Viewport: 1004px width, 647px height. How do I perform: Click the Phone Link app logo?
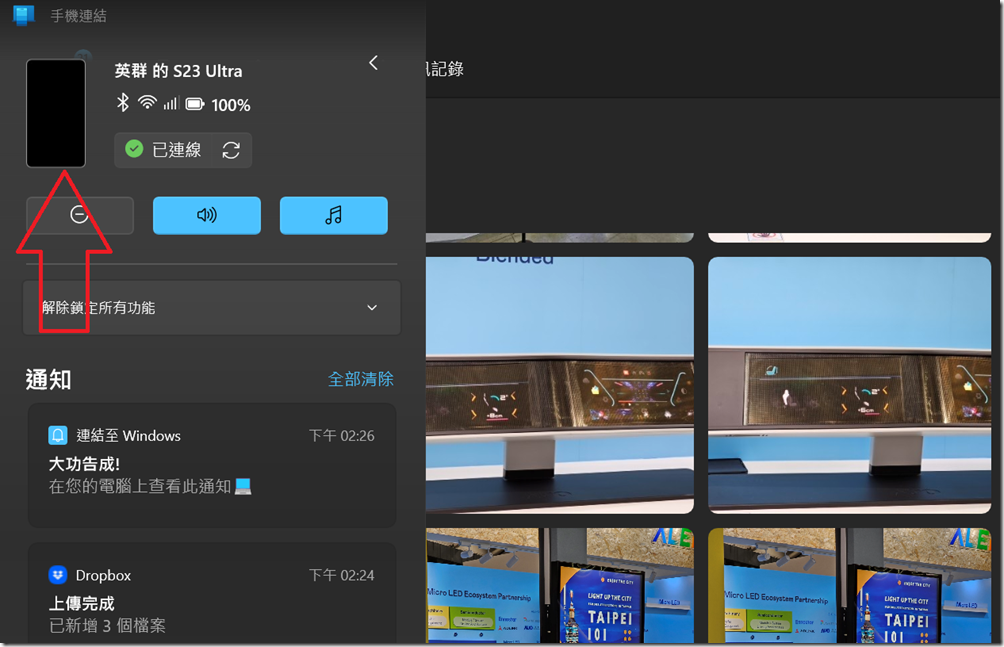tap(24, 15)
